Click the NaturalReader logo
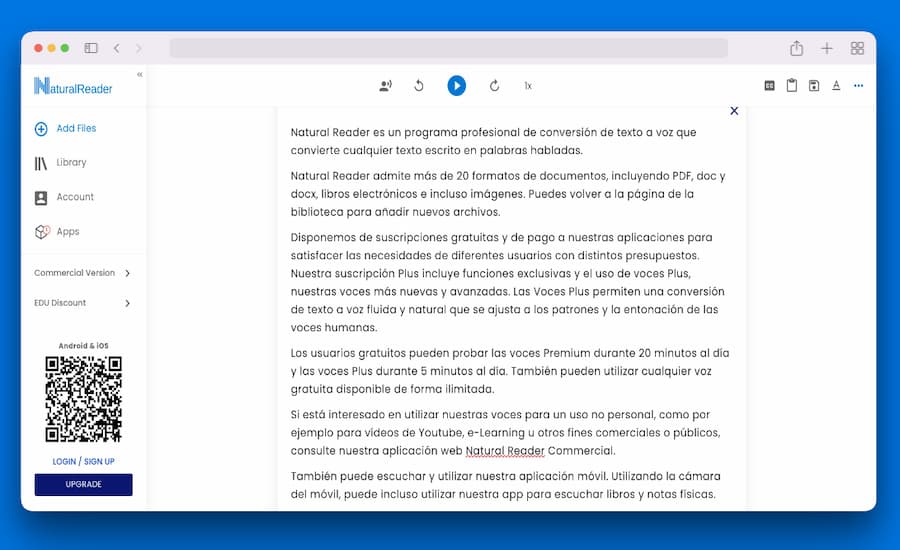 [x=73, y=86]
